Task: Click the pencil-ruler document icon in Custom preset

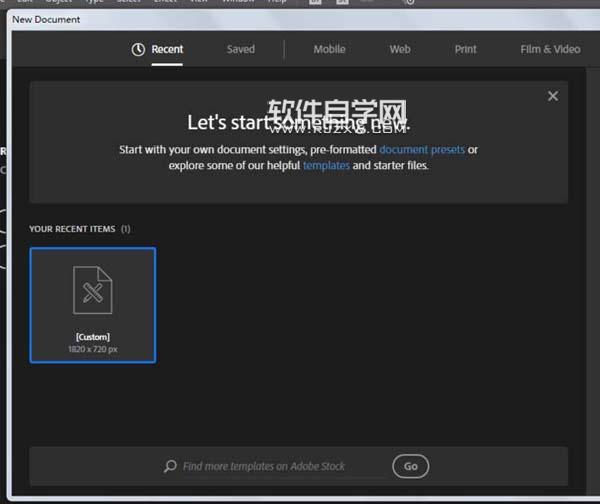Action: (x=93, y=291)
